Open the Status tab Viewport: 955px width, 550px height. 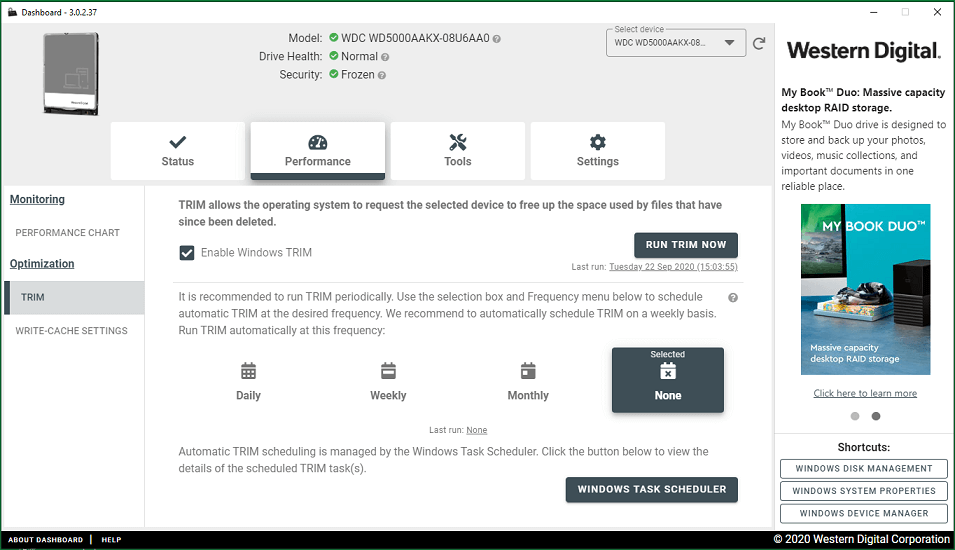click(178, 151)
